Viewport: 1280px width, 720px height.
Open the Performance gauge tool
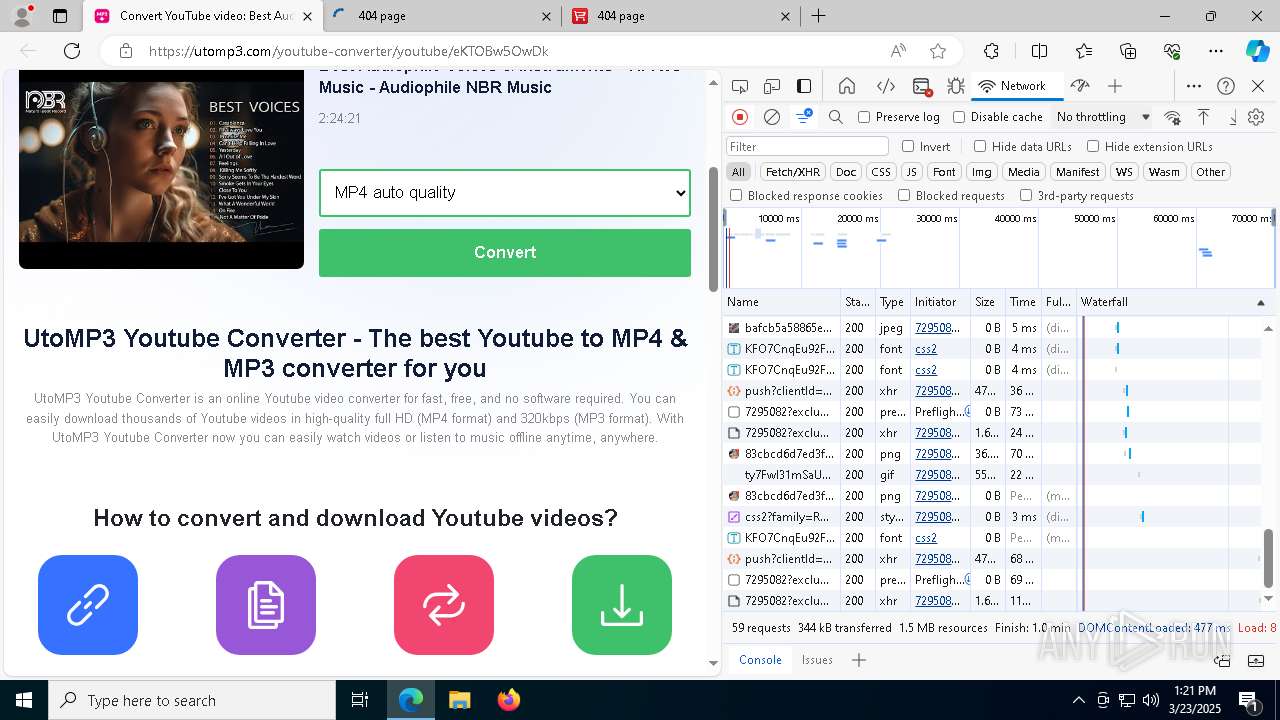tap(1079, 86)
